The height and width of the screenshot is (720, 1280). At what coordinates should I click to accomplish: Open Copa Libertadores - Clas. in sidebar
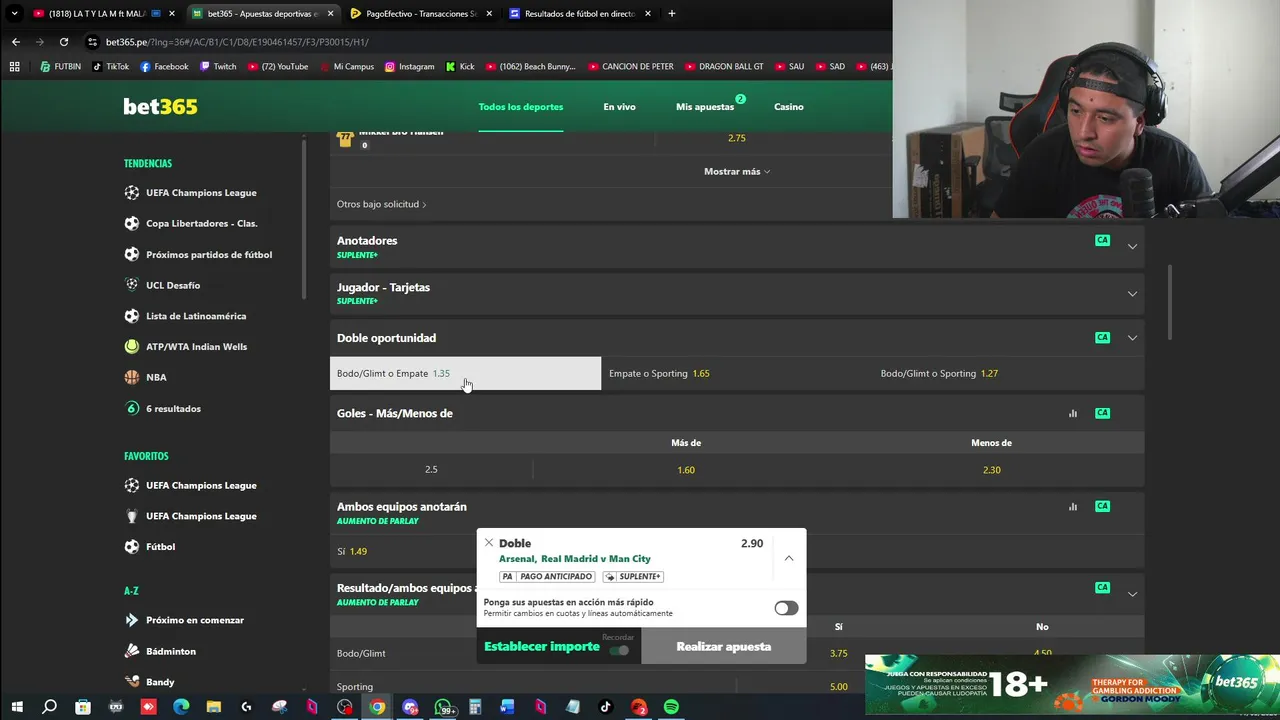[201, 224]
